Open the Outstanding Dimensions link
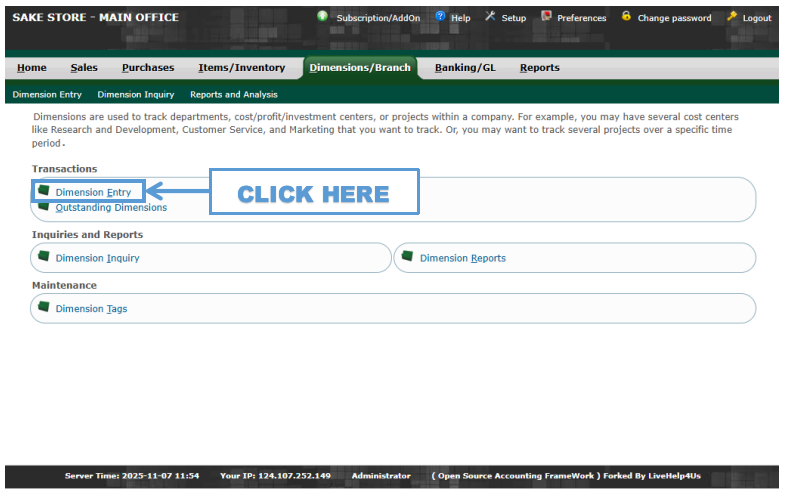The width and height of the screenshot is (785, 496). [x=111, y=208]
